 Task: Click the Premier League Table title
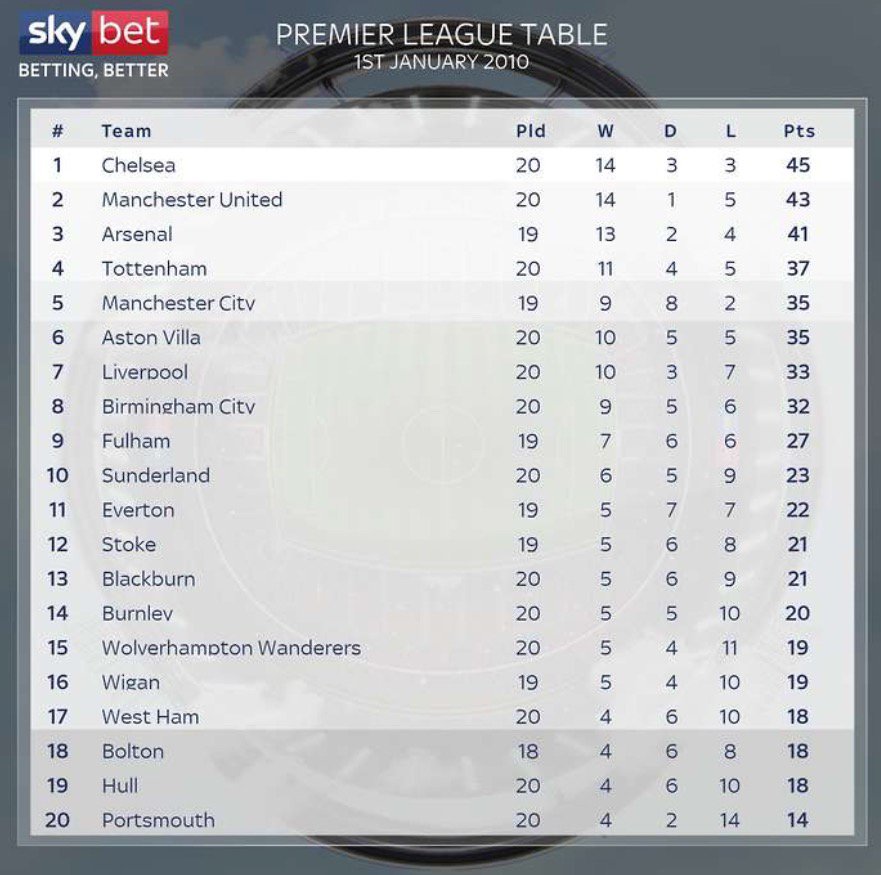click(x=442, y=34)
